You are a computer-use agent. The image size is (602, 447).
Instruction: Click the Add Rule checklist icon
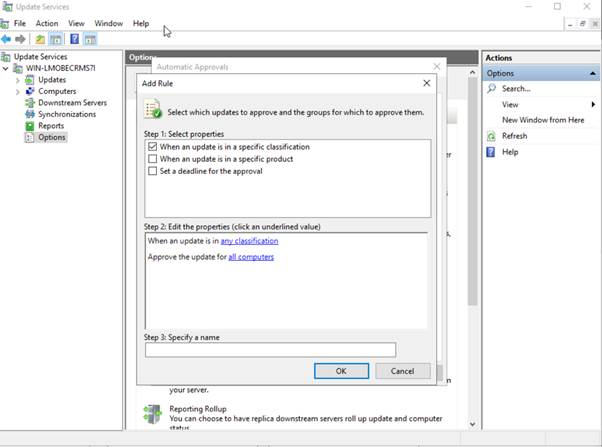tap(152, 109)
